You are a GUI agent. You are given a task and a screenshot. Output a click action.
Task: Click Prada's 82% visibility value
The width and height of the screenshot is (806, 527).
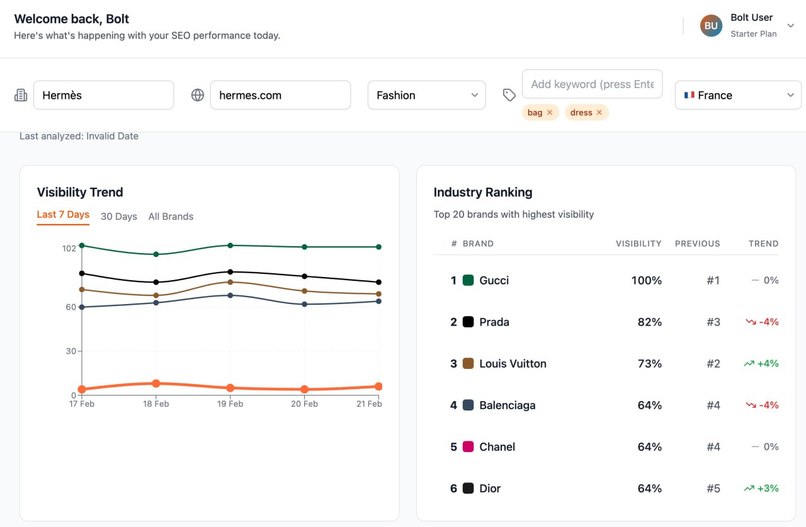(x=649, y=322)
